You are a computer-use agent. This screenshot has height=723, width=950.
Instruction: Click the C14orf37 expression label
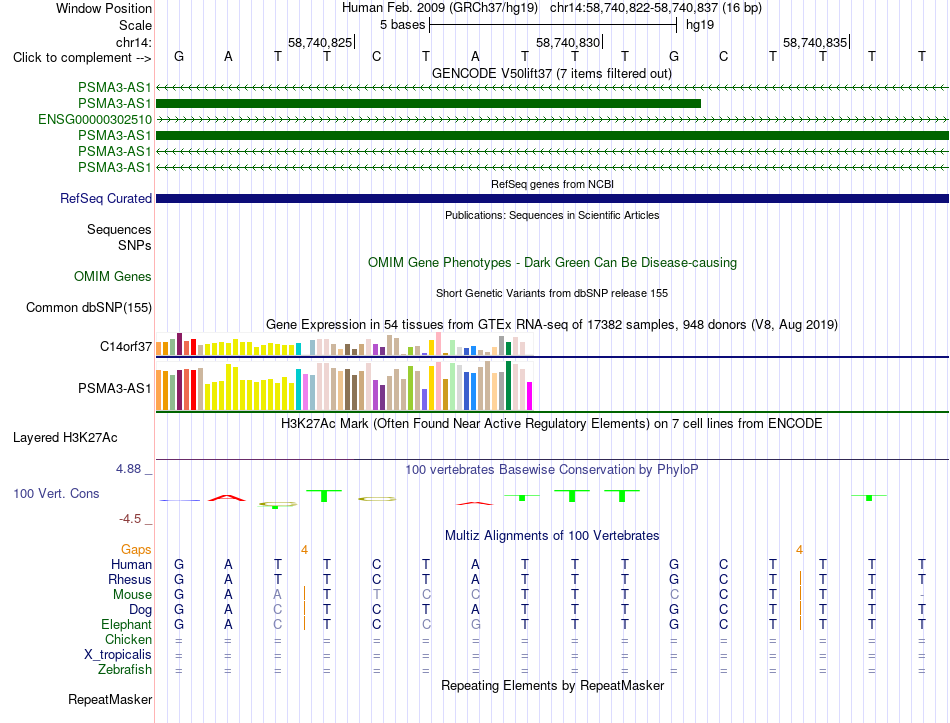pos(125,346)
